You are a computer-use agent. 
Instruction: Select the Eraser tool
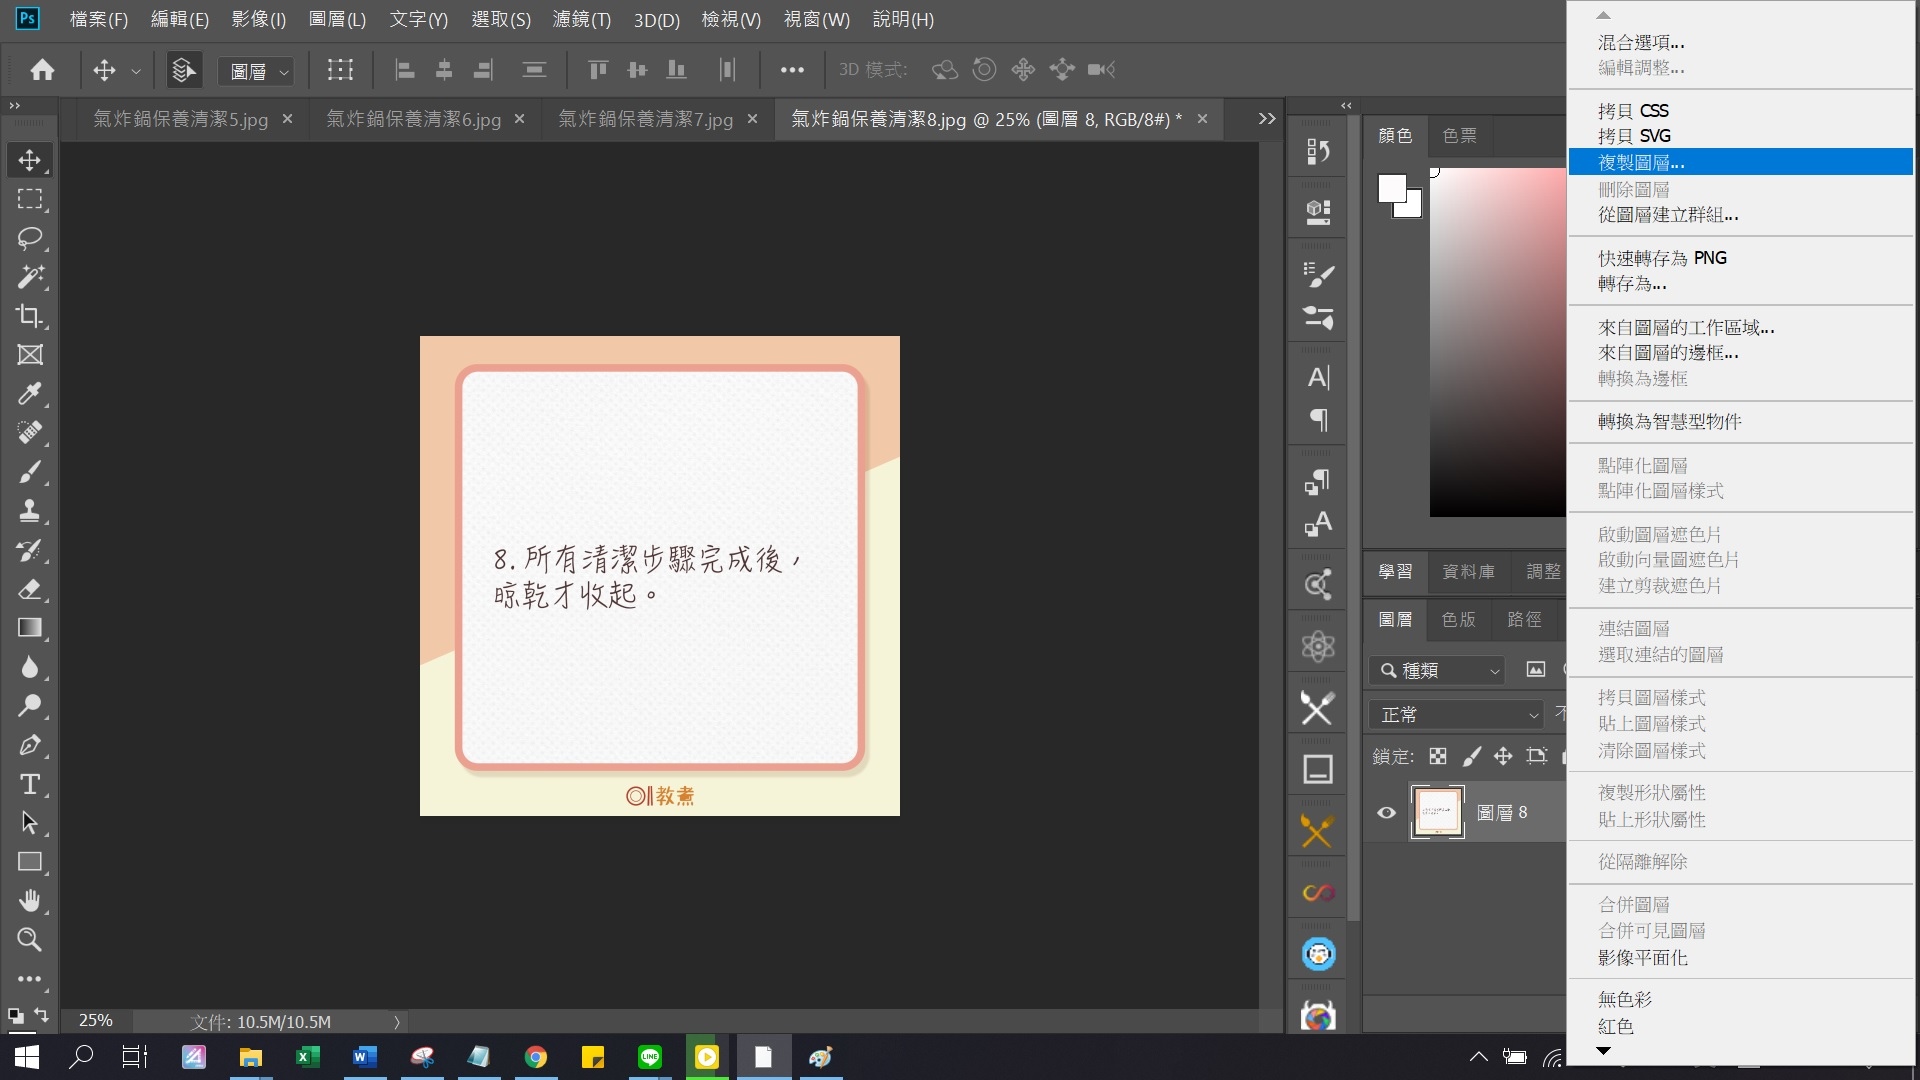coord(29,589)
